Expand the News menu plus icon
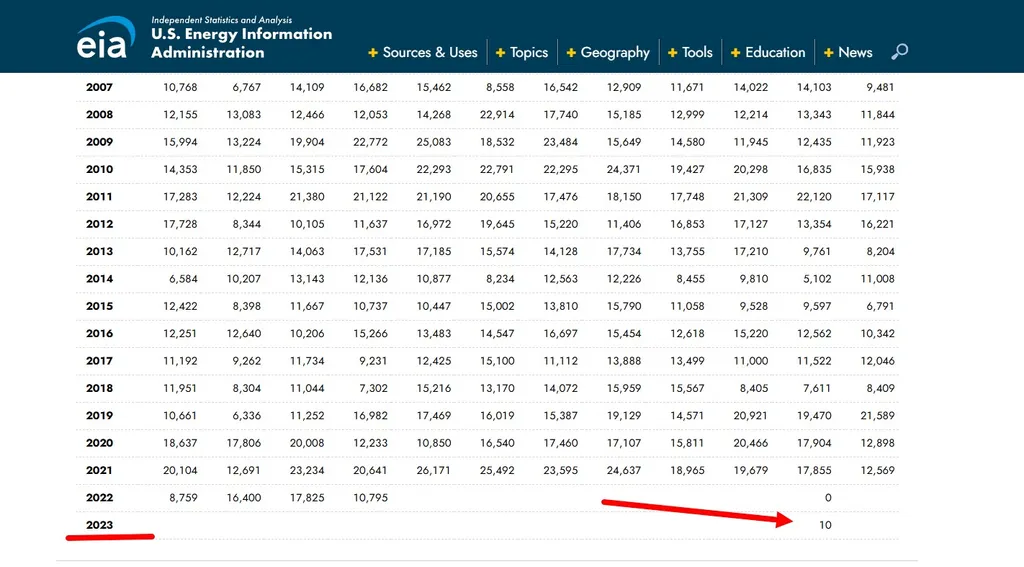Image resolution: width=1024 pixels, height=567 pixels. point(829,53)
